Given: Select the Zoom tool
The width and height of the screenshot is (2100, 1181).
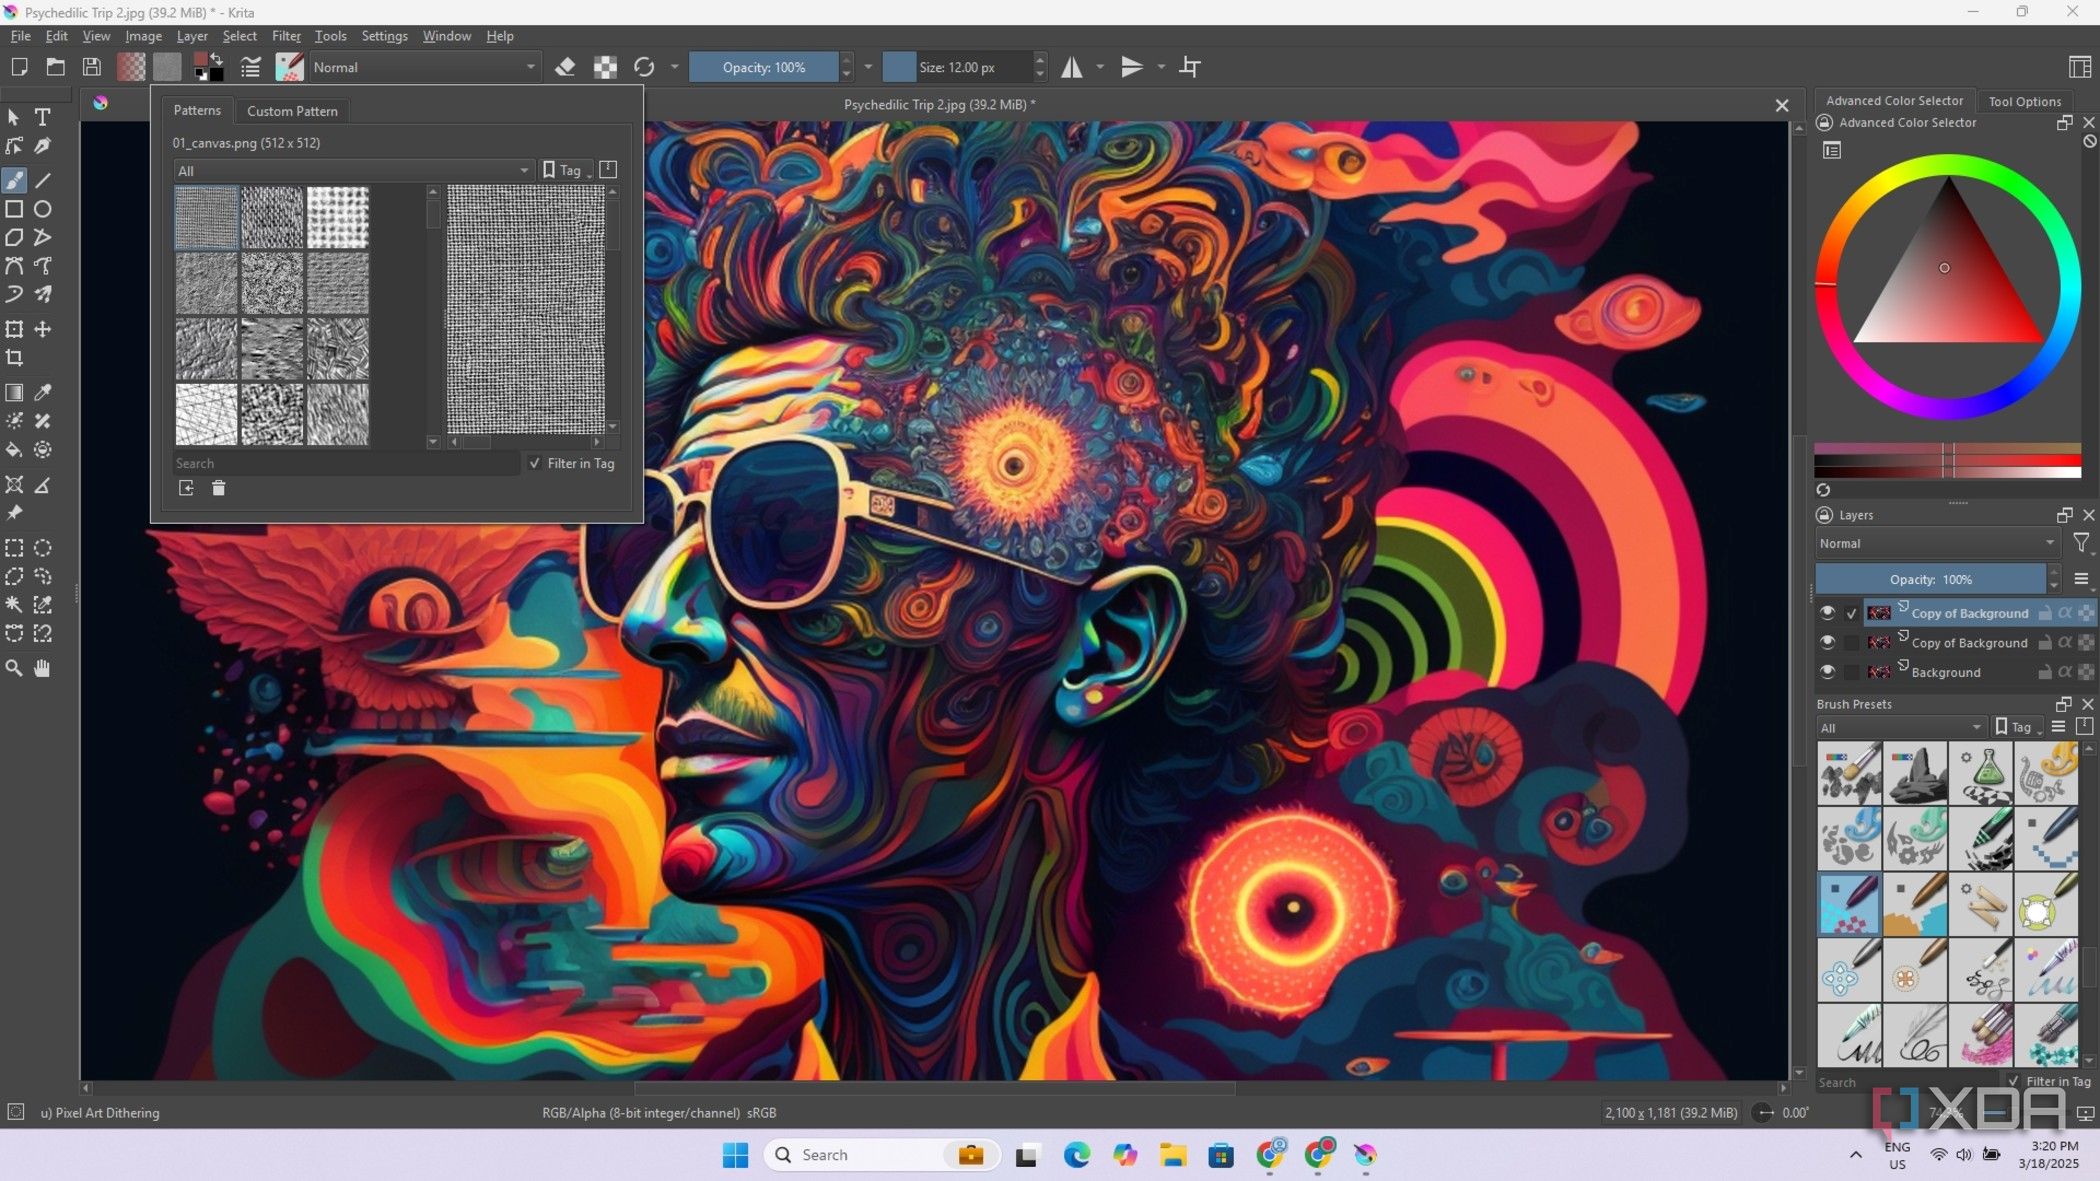Looking at the screenshot, I should [14, 668].
